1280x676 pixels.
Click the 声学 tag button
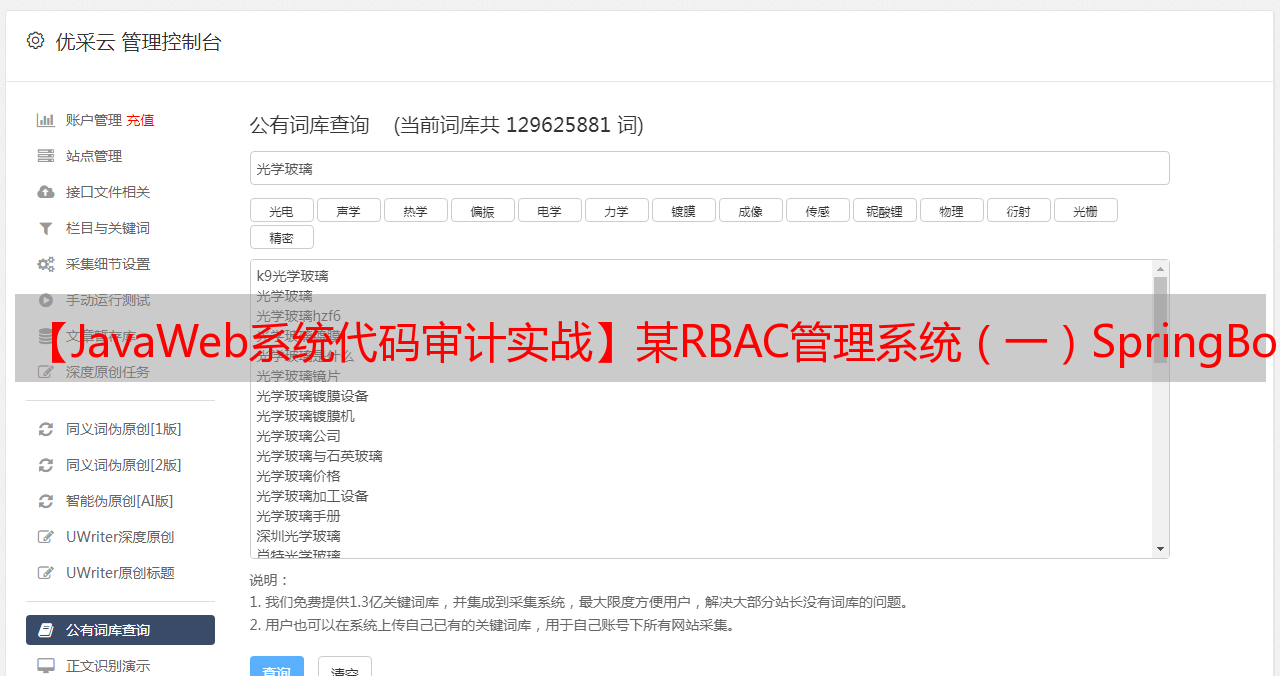(348, 210)
